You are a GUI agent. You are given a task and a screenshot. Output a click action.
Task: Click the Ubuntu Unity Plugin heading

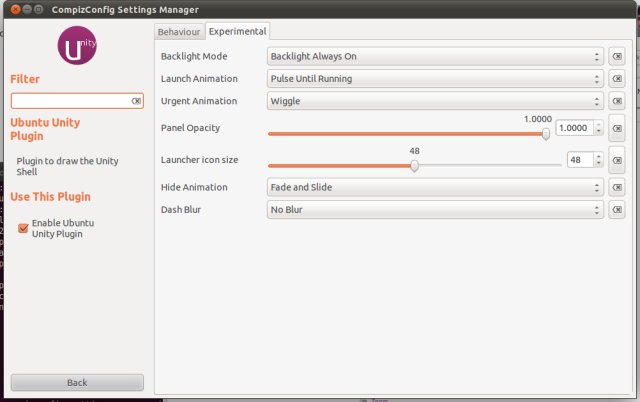[x=45, y=129]
